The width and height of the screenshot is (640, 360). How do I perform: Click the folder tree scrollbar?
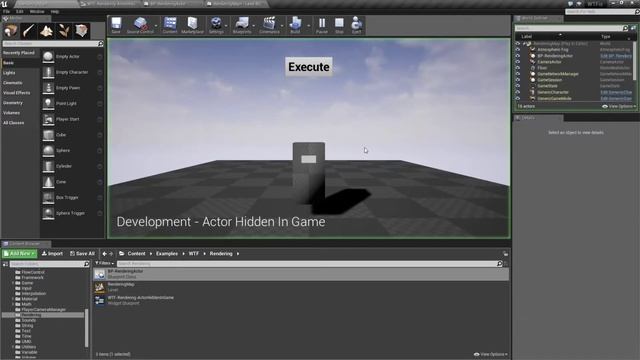pyautogui.click(x=87, y=328)
